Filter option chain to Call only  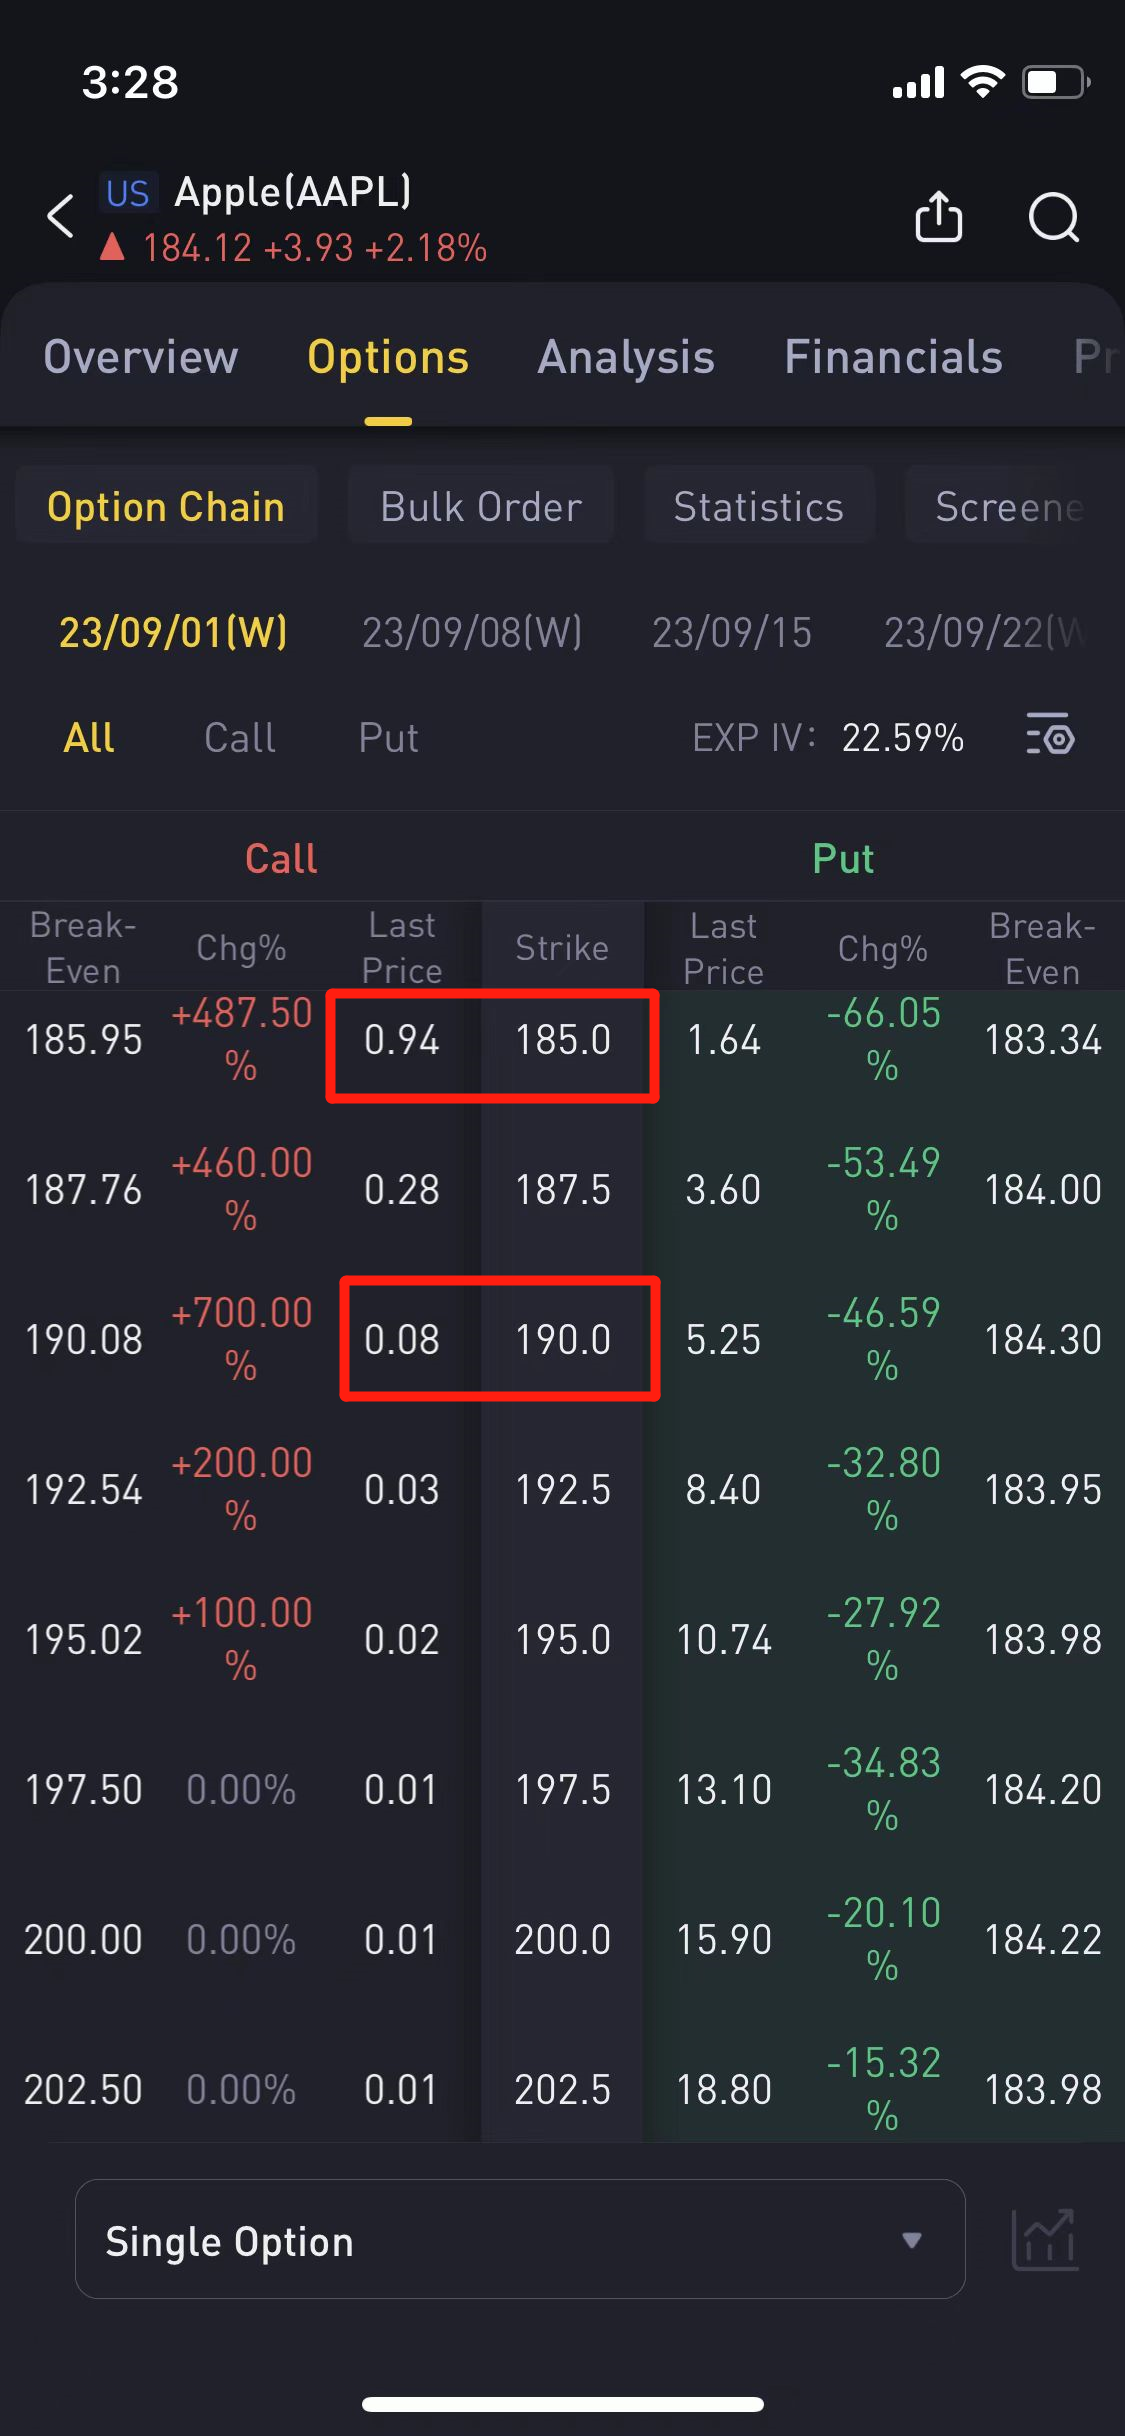[240, 738]
